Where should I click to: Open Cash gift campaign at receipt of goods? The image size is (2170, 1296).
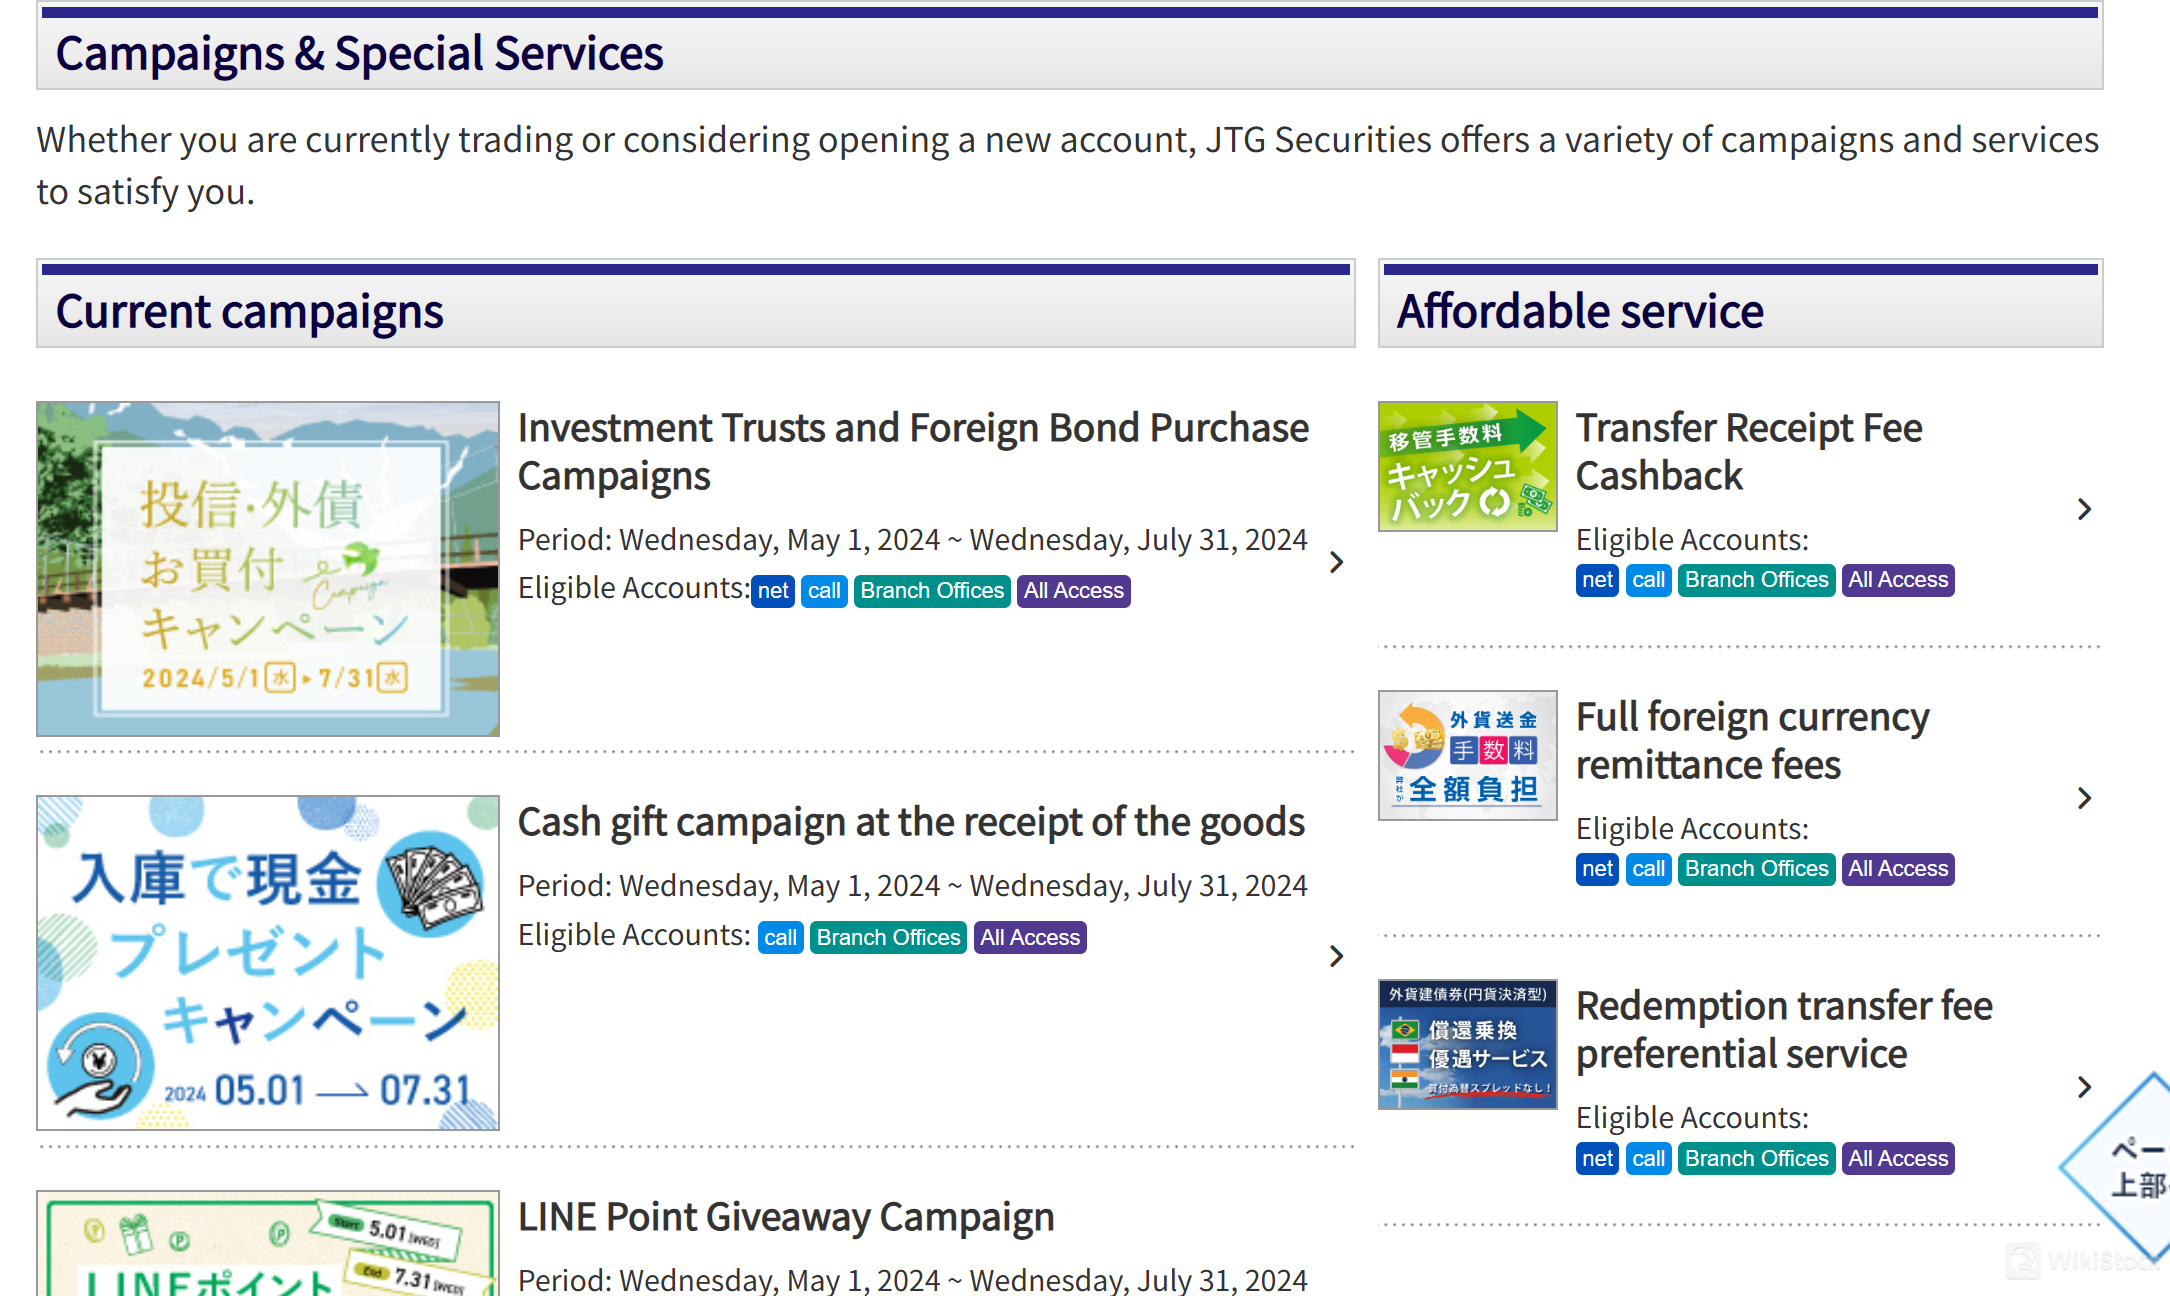(x=911, y=822)
